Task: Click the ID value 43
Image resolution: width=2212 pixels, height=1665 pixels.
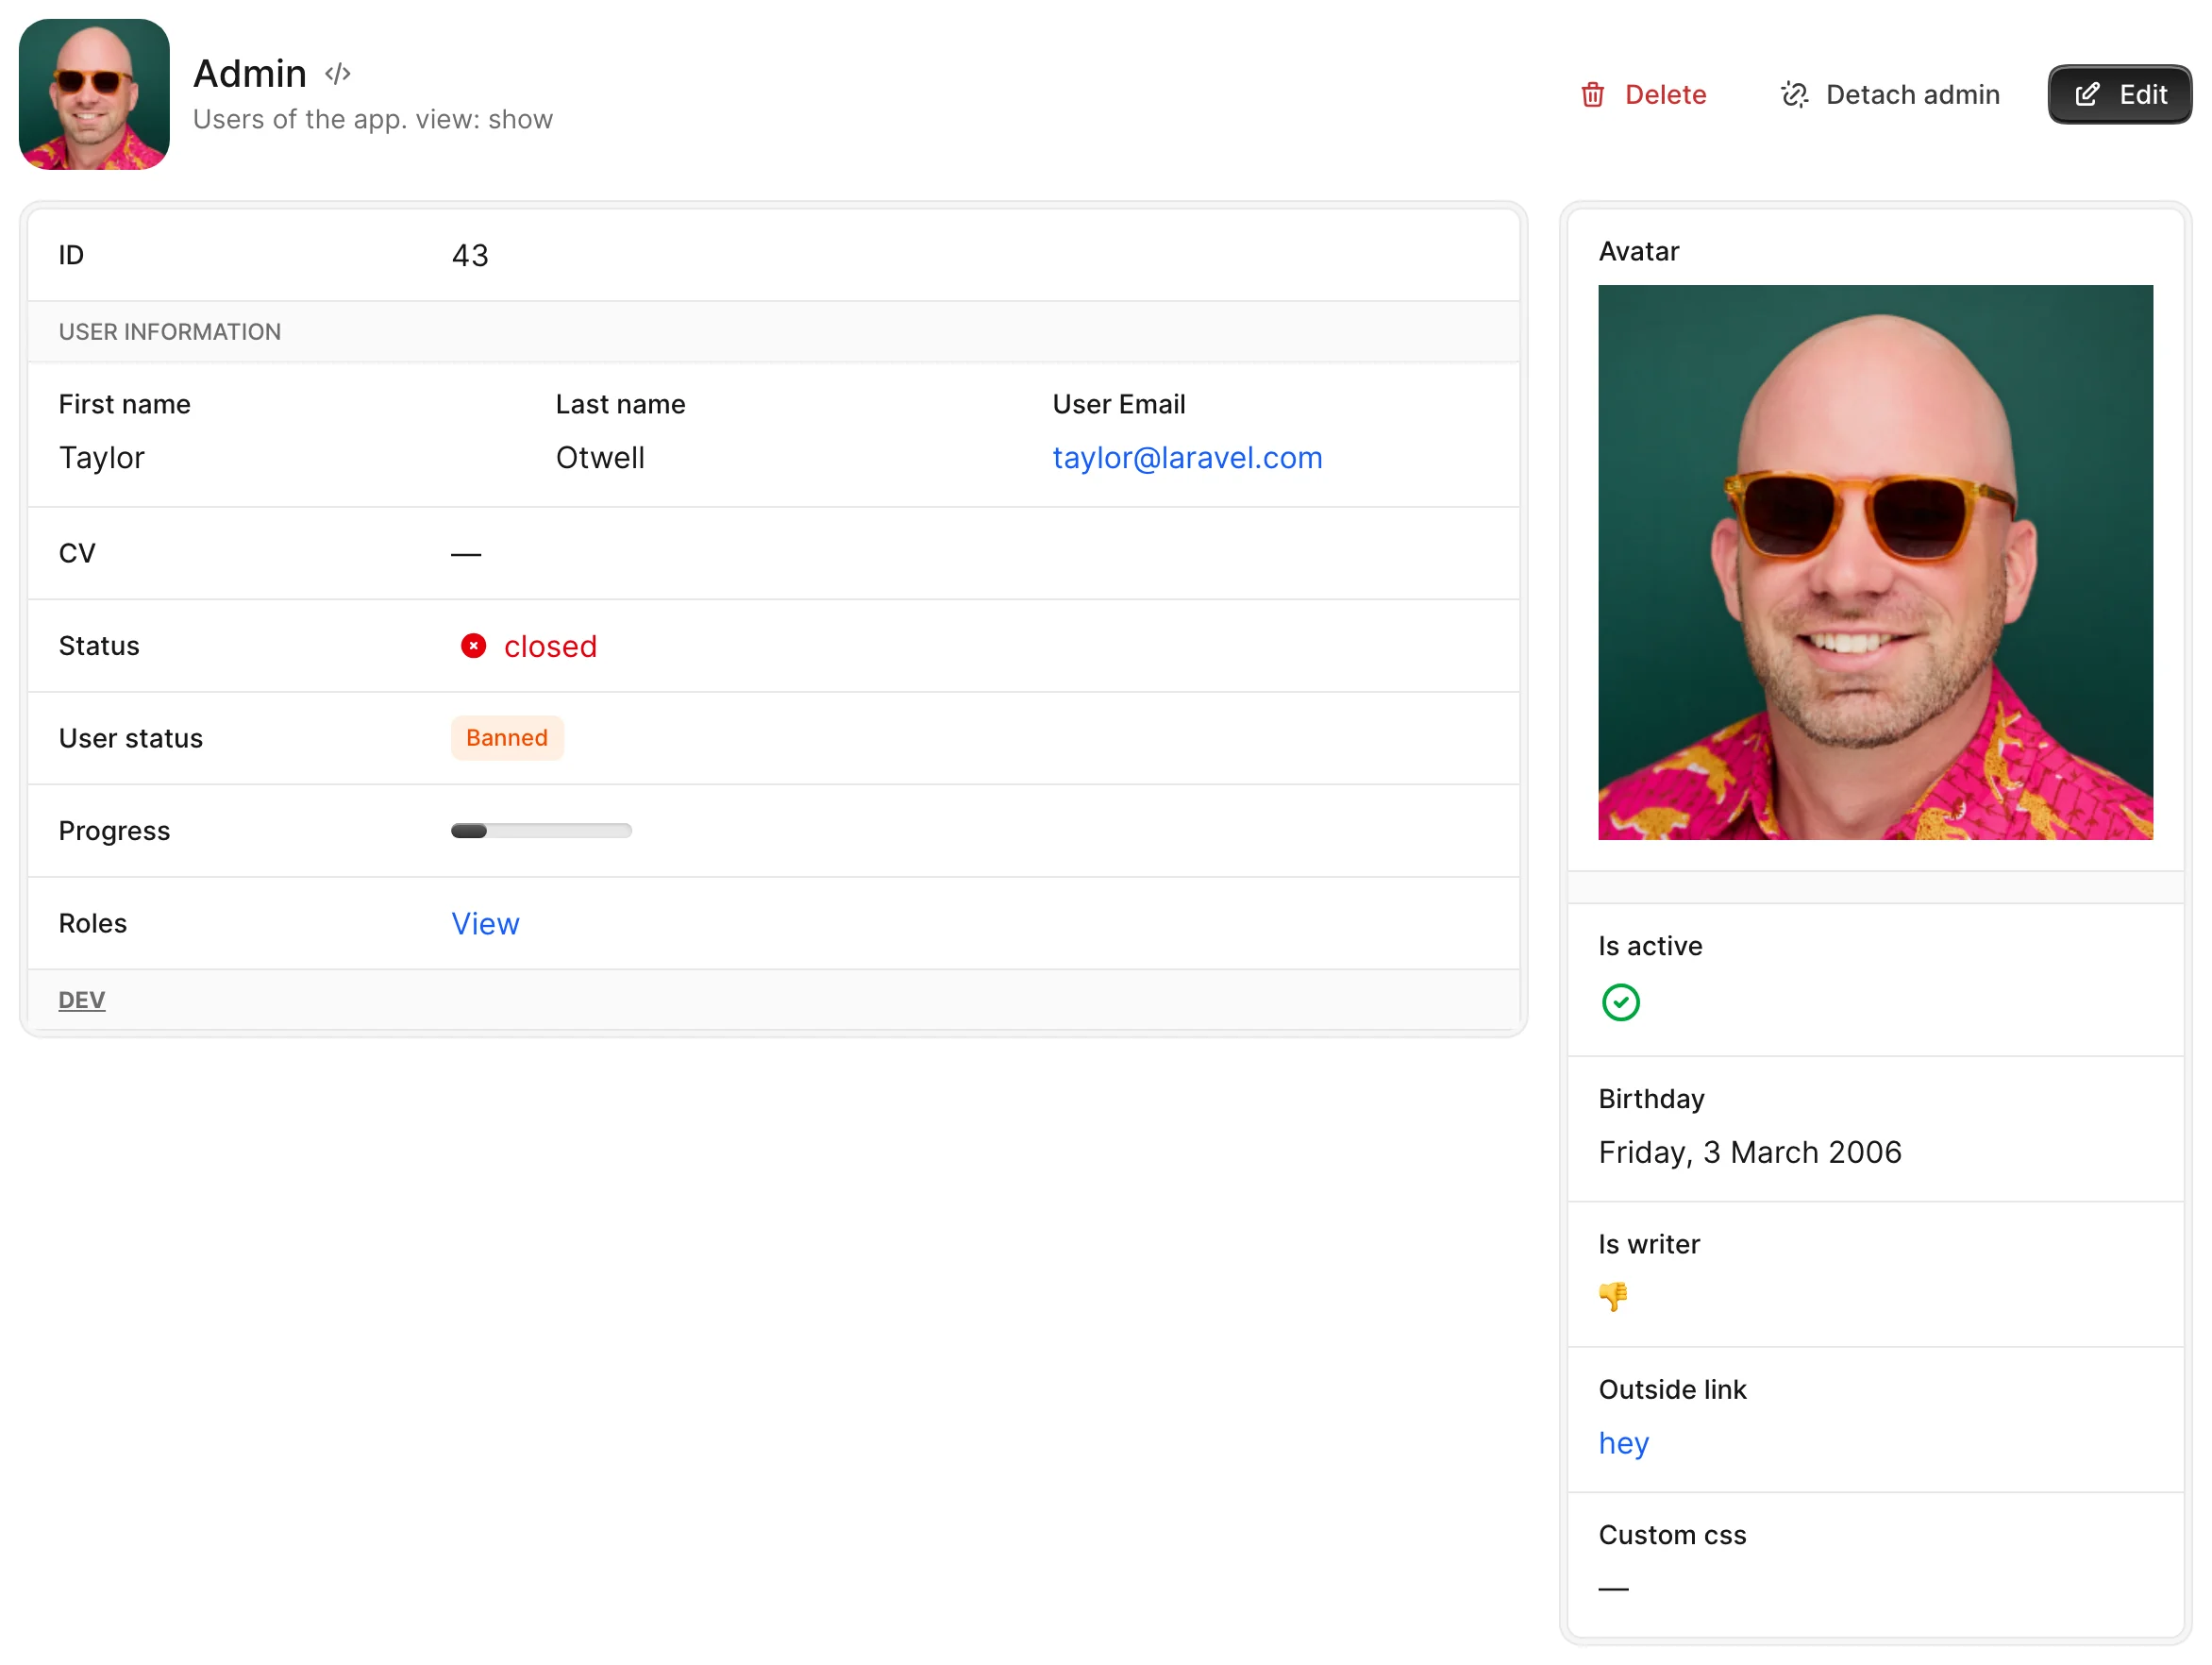Action: [470, 256]
